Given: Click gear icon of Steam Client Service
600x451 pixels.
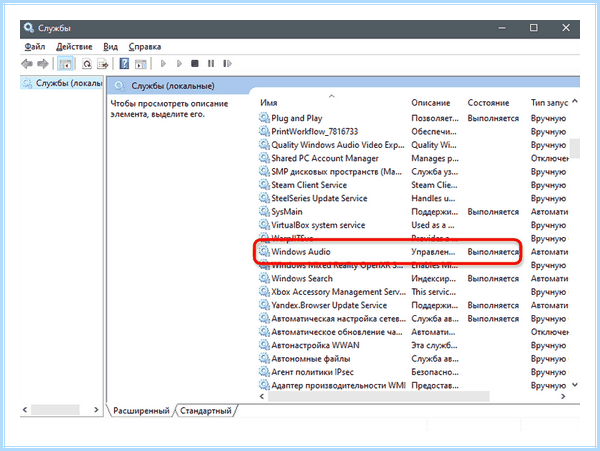Looking at the screenshot, I should click(x=264, y=184).
